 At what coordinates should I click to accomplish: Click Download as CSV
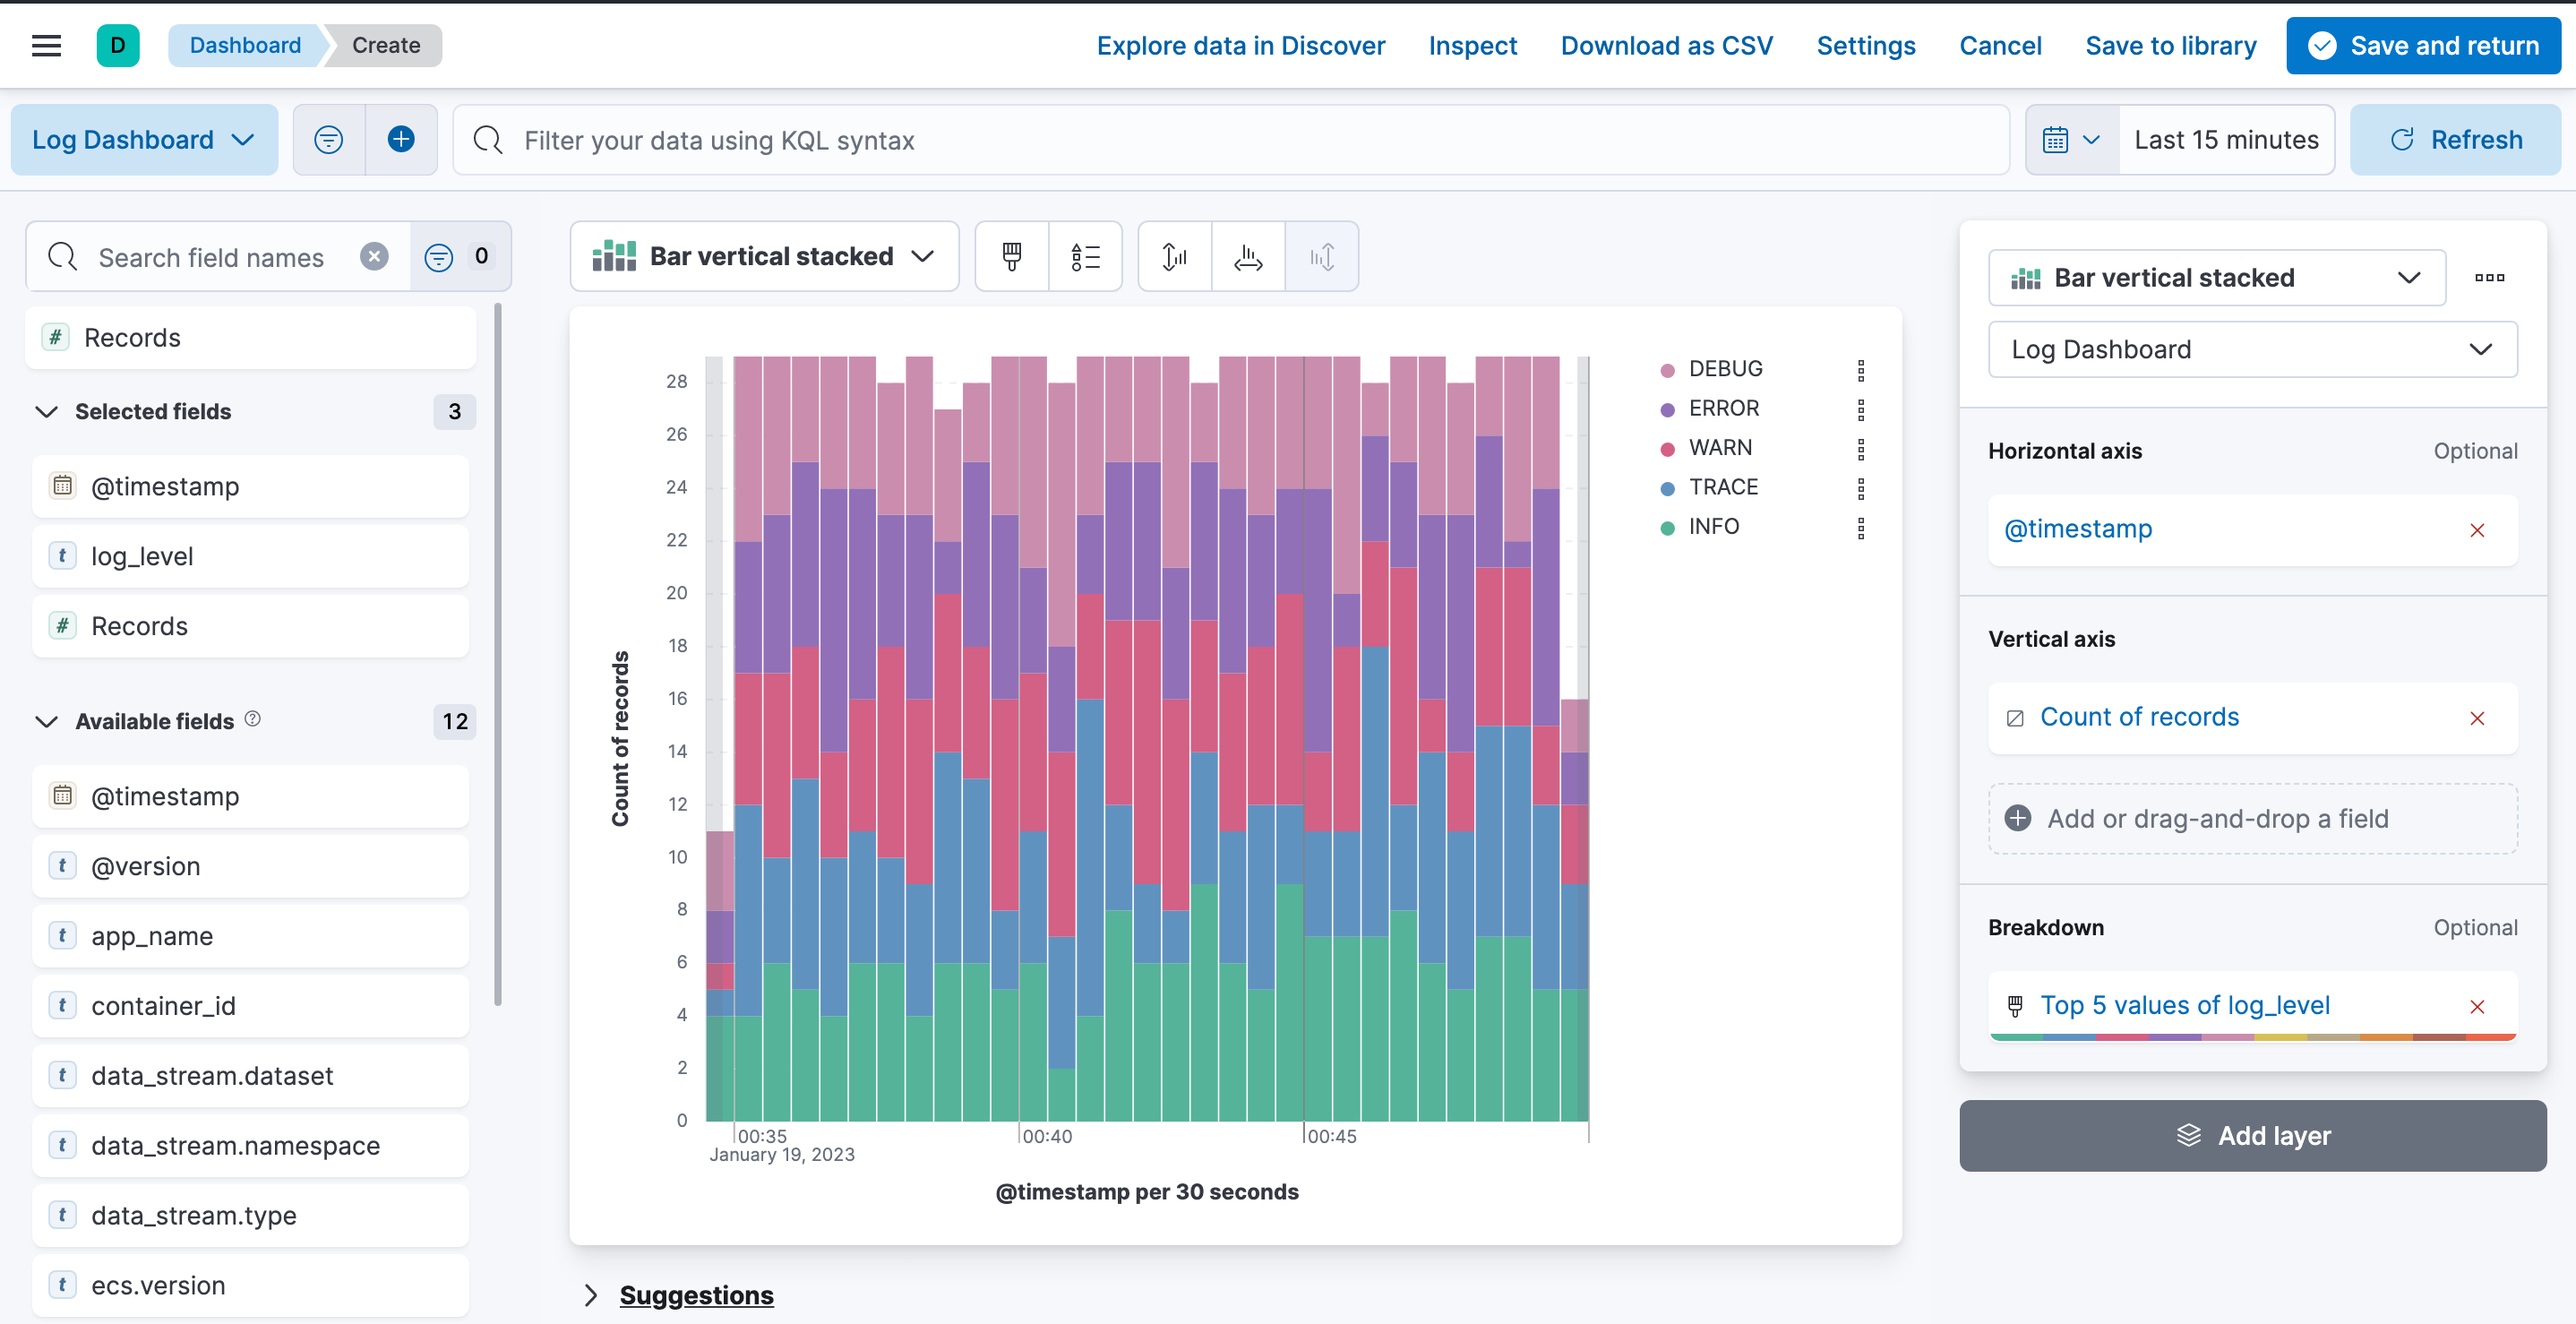coord(1666,46)
